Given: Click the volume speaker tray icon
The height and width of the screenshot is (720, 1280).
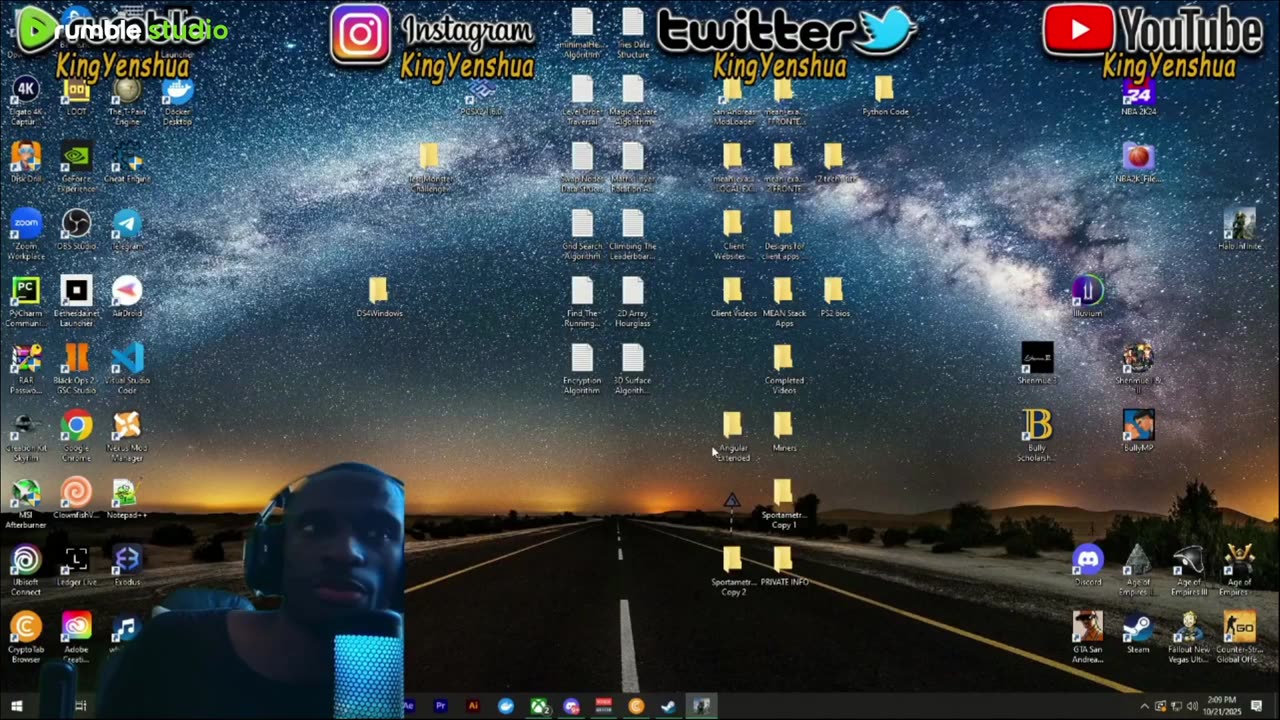Looking at the screenshot, I should click(x=1192, y=706).
